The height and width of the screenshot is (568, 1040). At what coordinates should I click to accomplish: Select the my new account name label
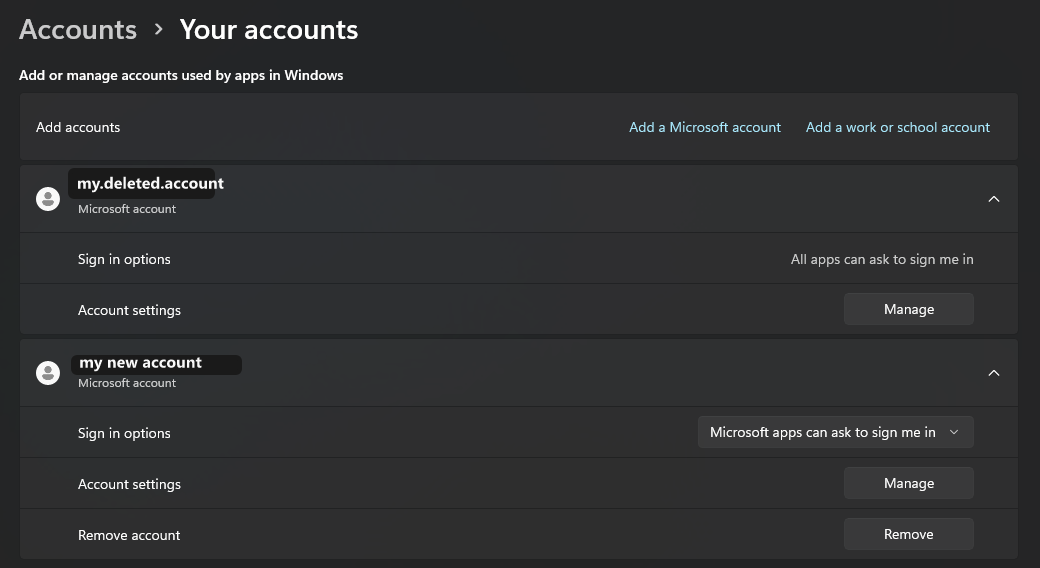coord(141,363)
